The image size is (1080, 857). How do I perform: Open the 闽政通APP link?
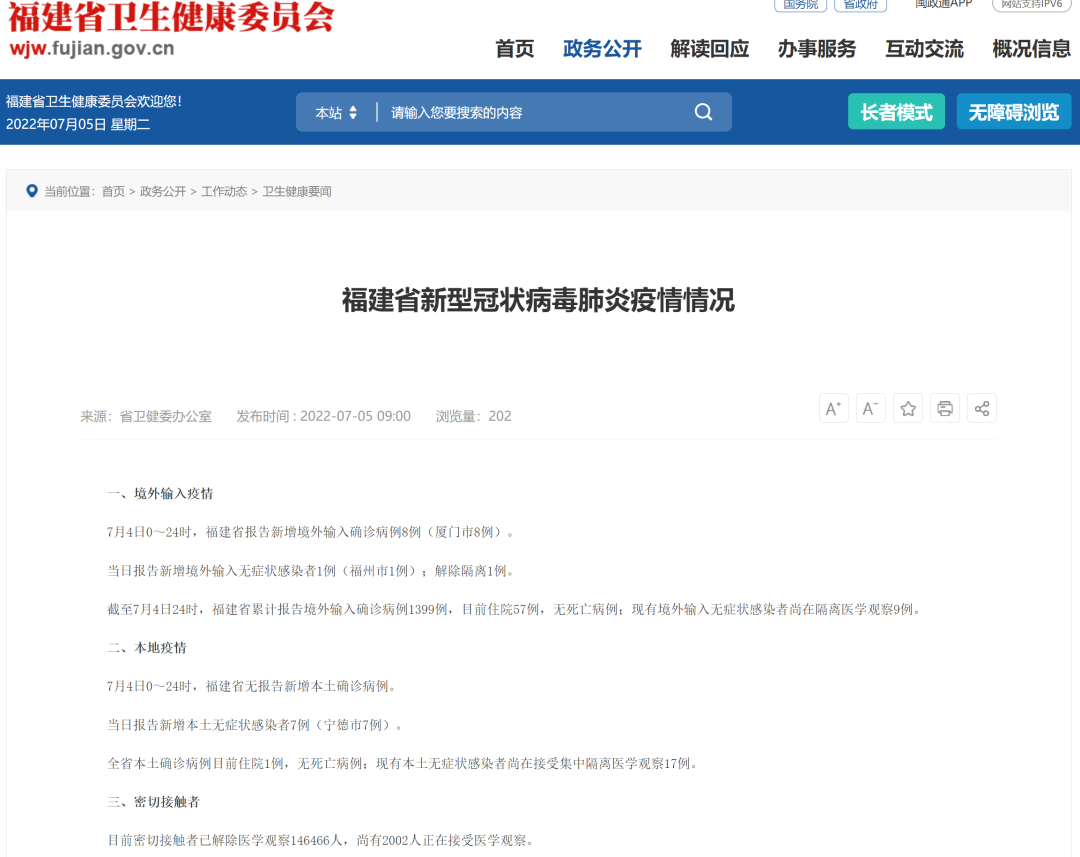[943, 4]
